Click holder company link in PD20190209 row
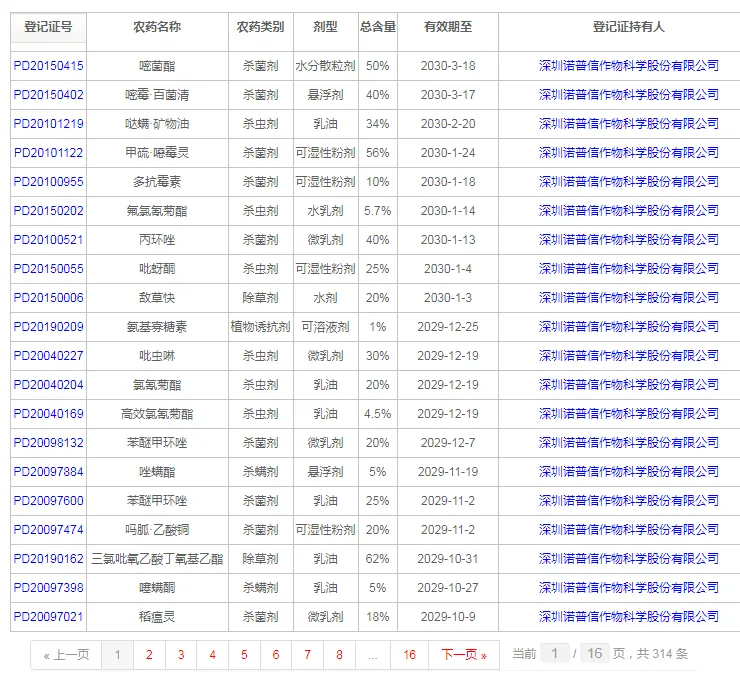 [629, 327]
